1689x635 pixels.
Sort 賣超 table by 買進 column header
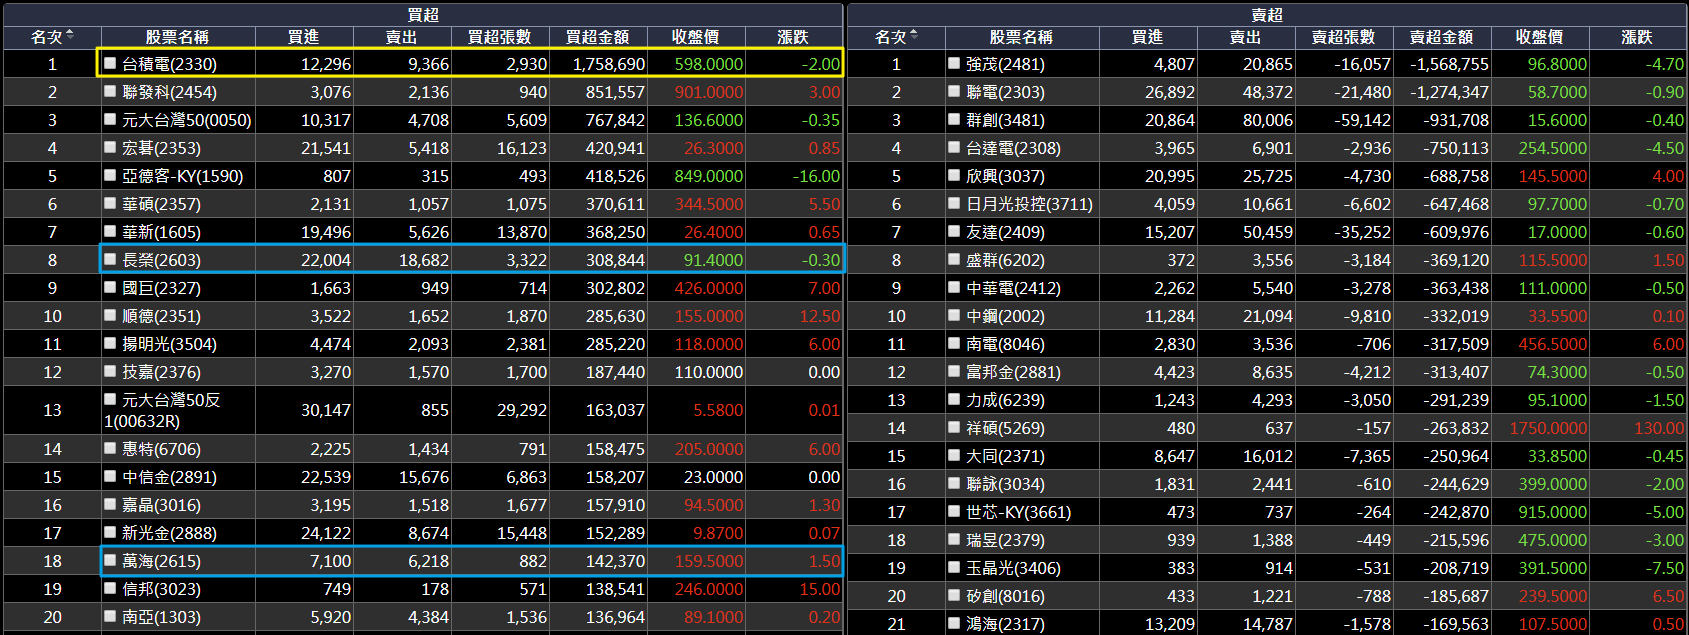tap(1148, 37)
